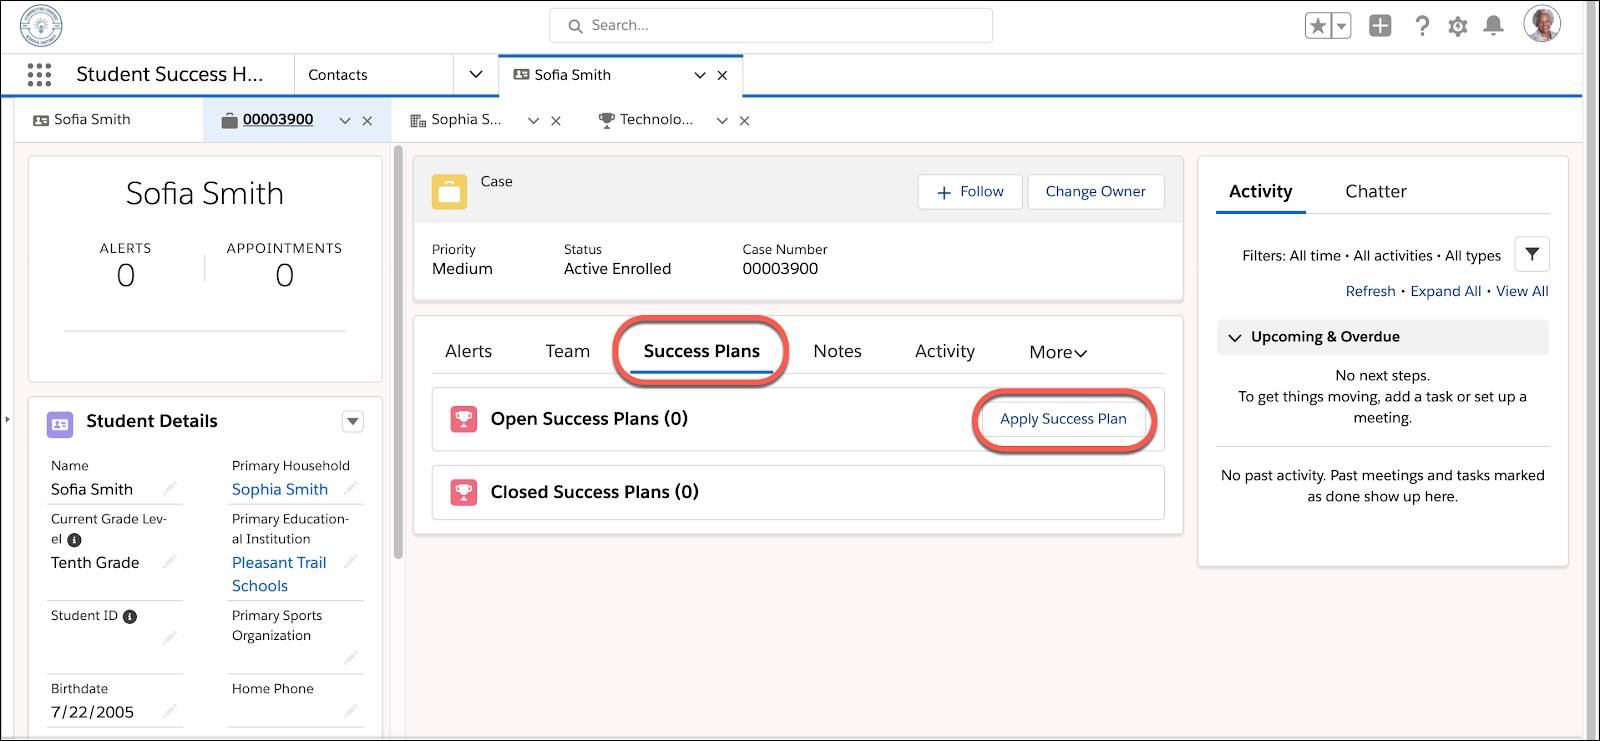Click the Change Owner button
The width and height of the screenshot is (1600, 741).
1096,192
